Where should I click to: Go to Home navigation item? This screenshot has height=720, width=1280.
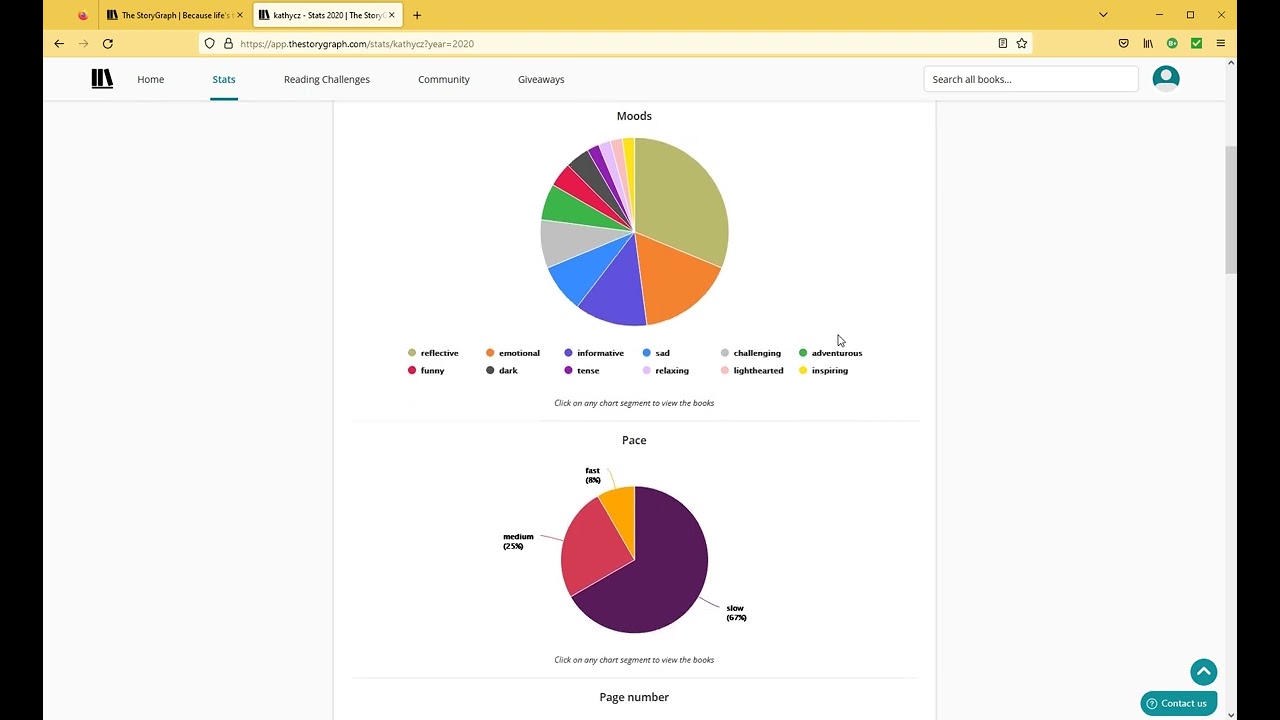pos(151,79)
